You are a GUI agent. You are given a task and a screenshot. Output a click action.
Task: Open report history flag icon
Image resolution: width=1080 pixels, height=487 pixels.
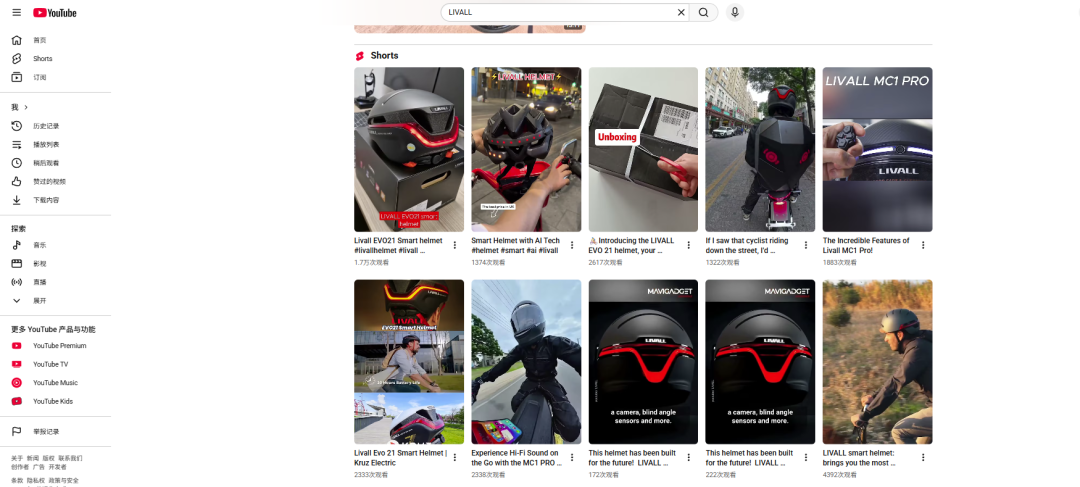[x=17, y=432]
